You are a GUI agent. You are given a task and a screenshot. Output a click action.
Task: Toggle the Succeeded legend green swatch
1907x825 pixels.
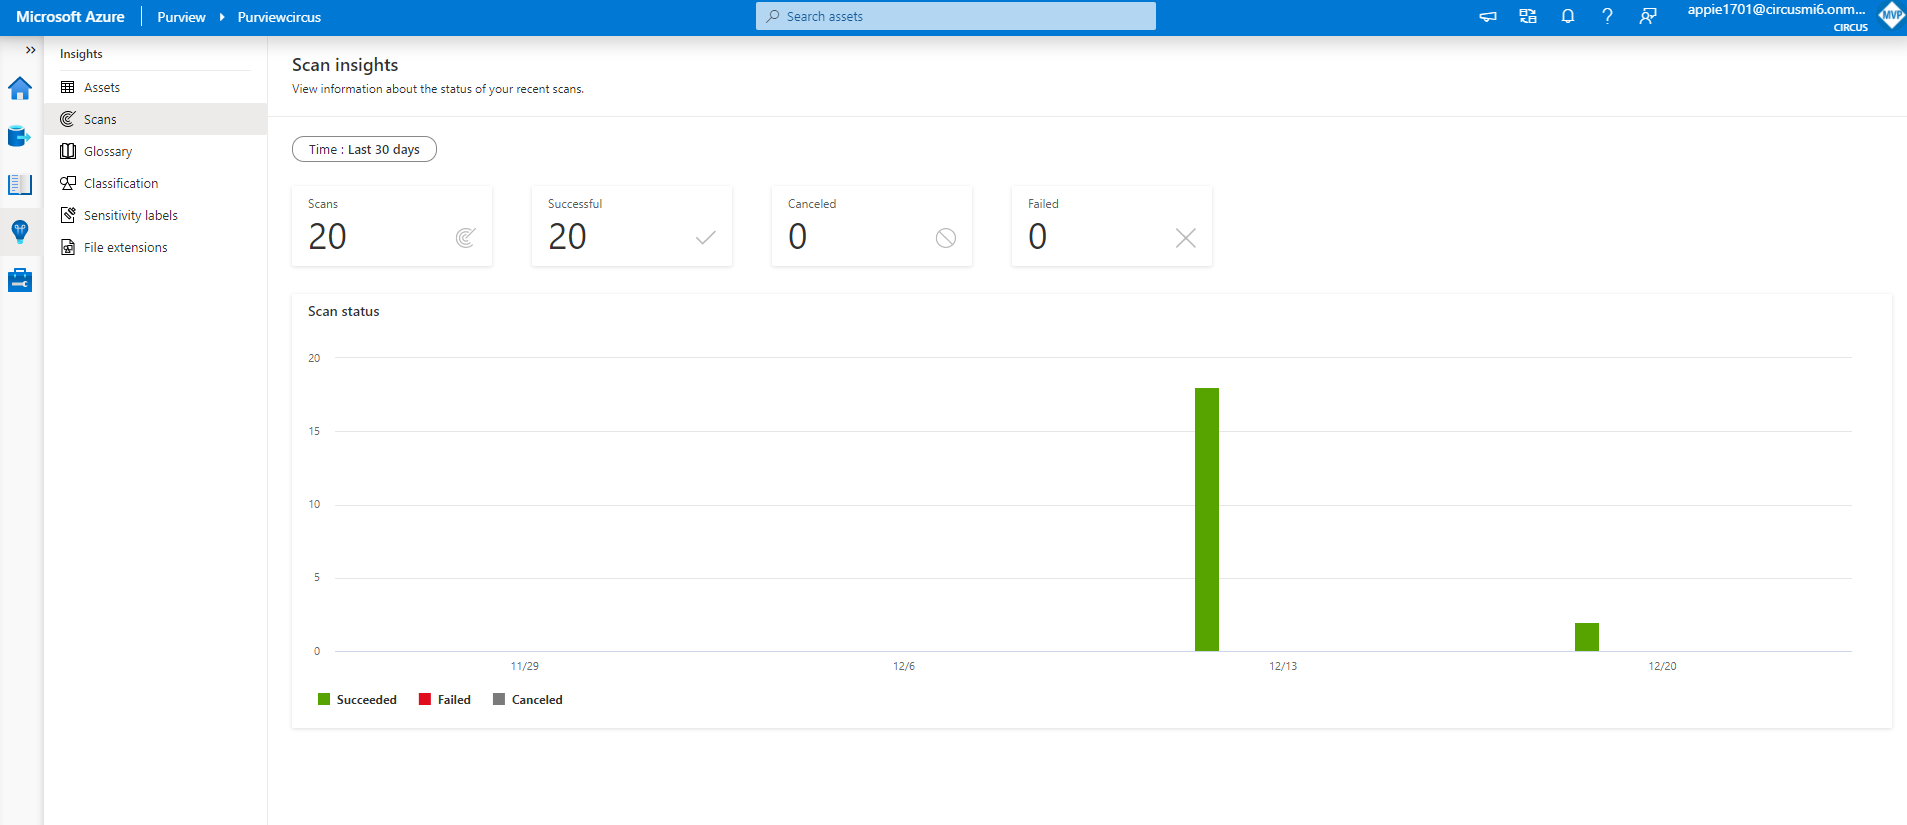click(324, 700)
